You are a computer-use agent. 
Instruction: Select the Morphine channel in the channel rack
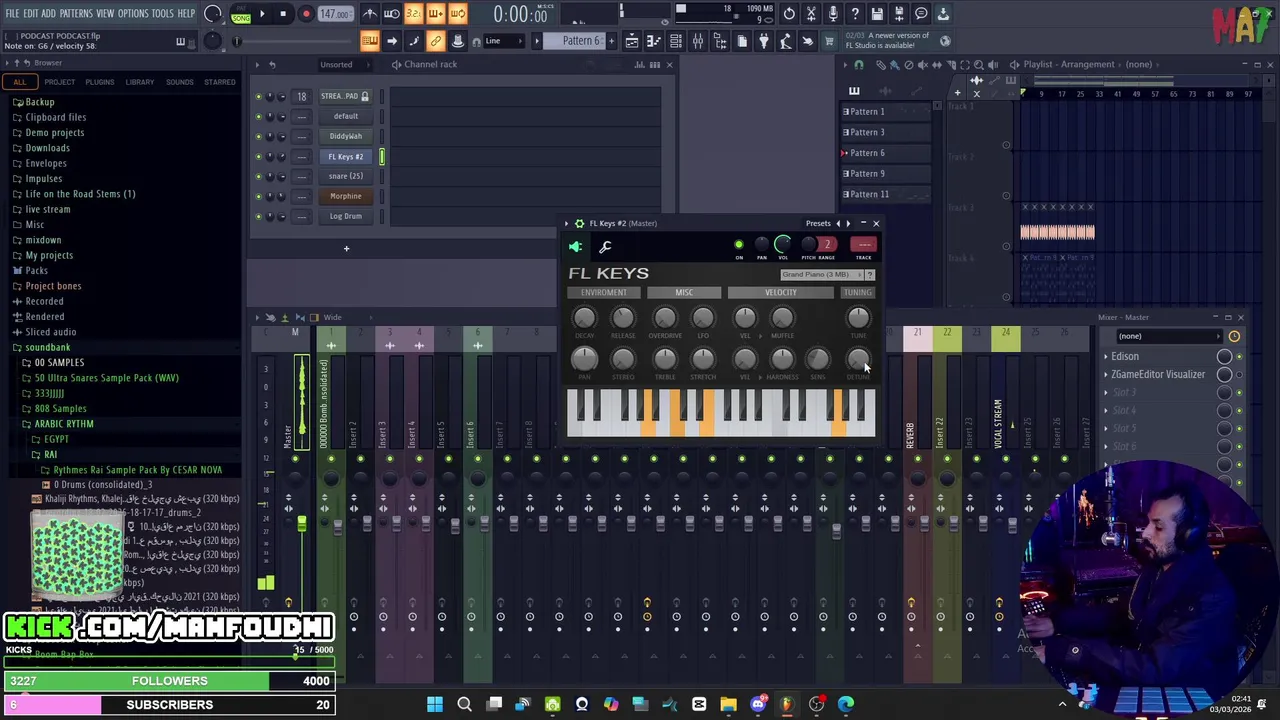click(346, 196)
